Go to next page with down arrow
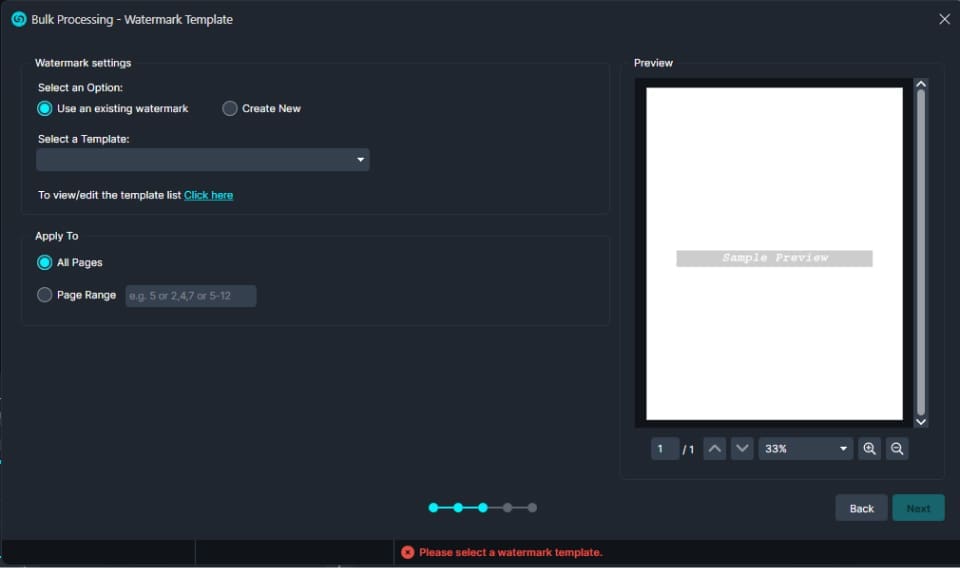The width and height of the screenshot is (960, 568). click(x=742, y=449)
